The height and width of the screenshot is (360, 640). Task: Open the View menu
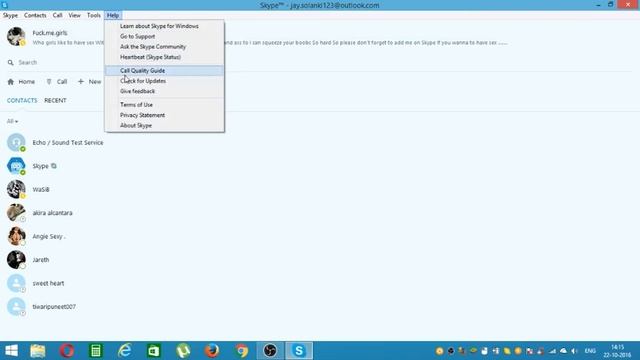(74, 15)
